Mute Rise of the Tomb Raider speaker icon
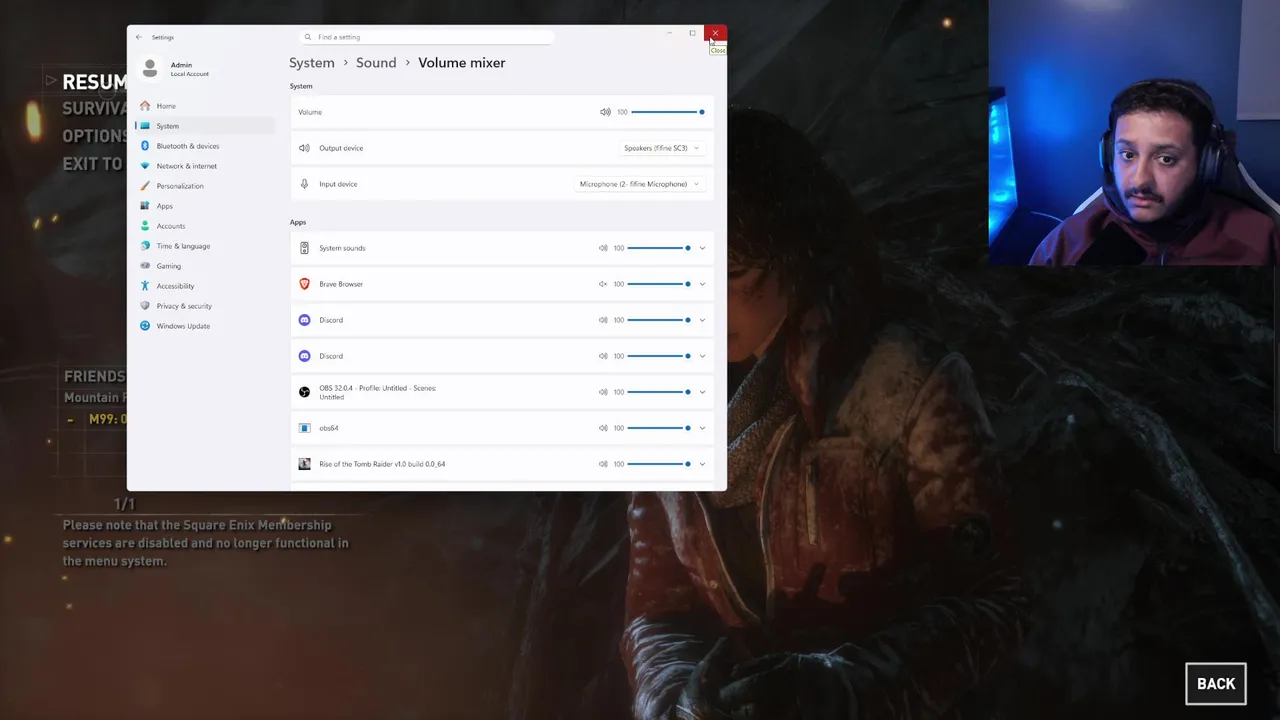 point(603,464)
